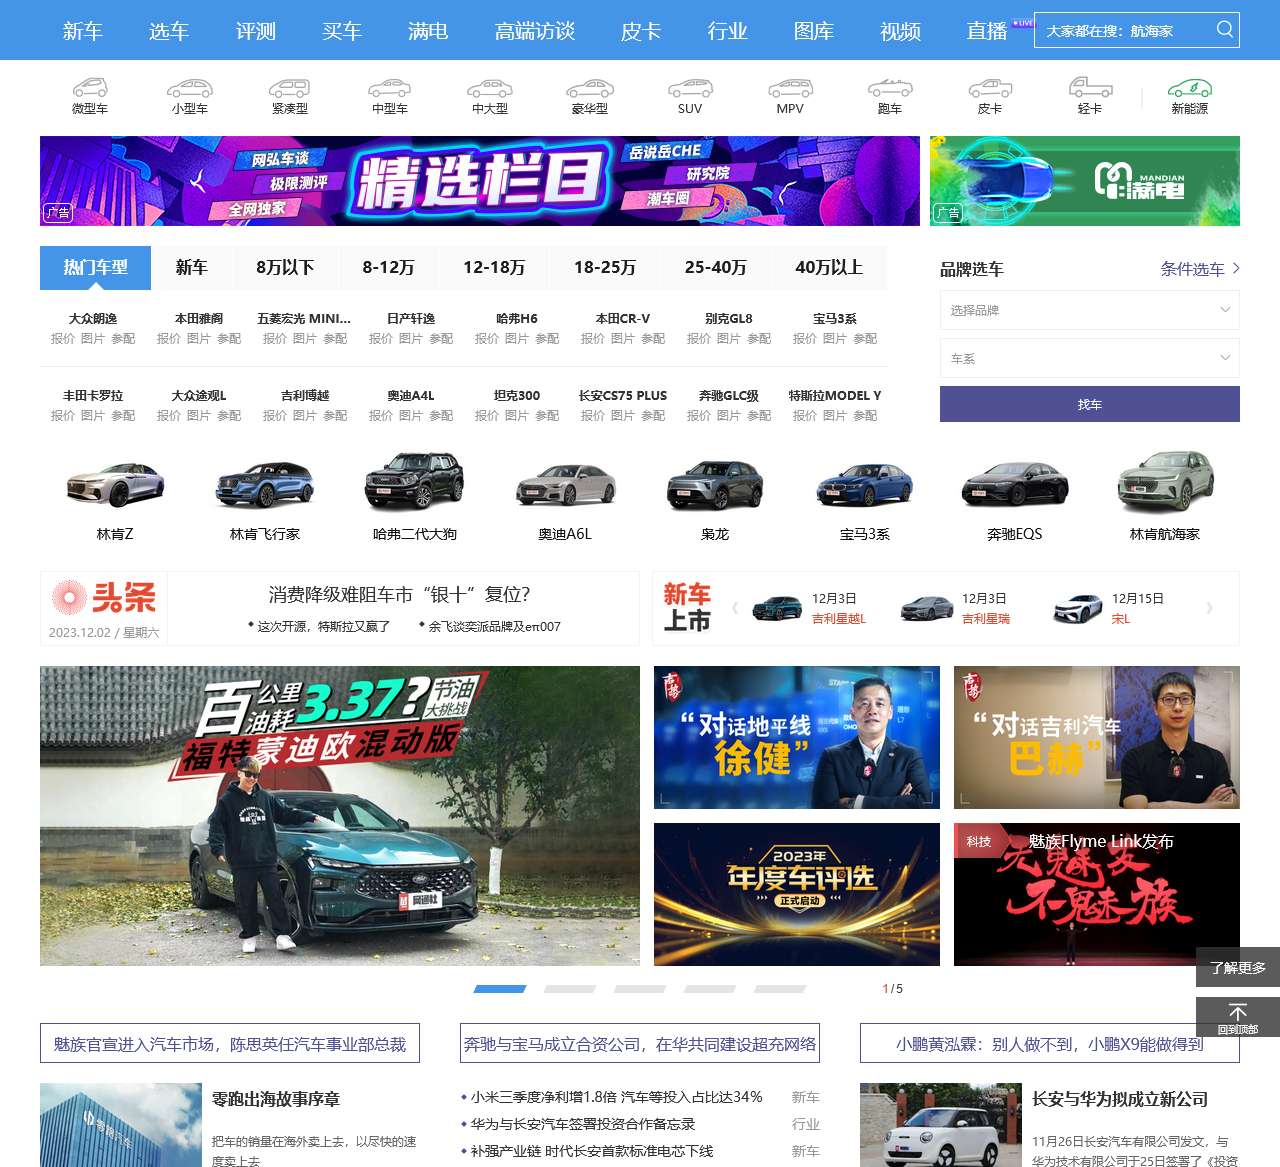Image resolution: width=1280 pixels, height=1167 pixels.
Task: Open 特斯拉MODEL Y model link
Action: coord(835,395)
